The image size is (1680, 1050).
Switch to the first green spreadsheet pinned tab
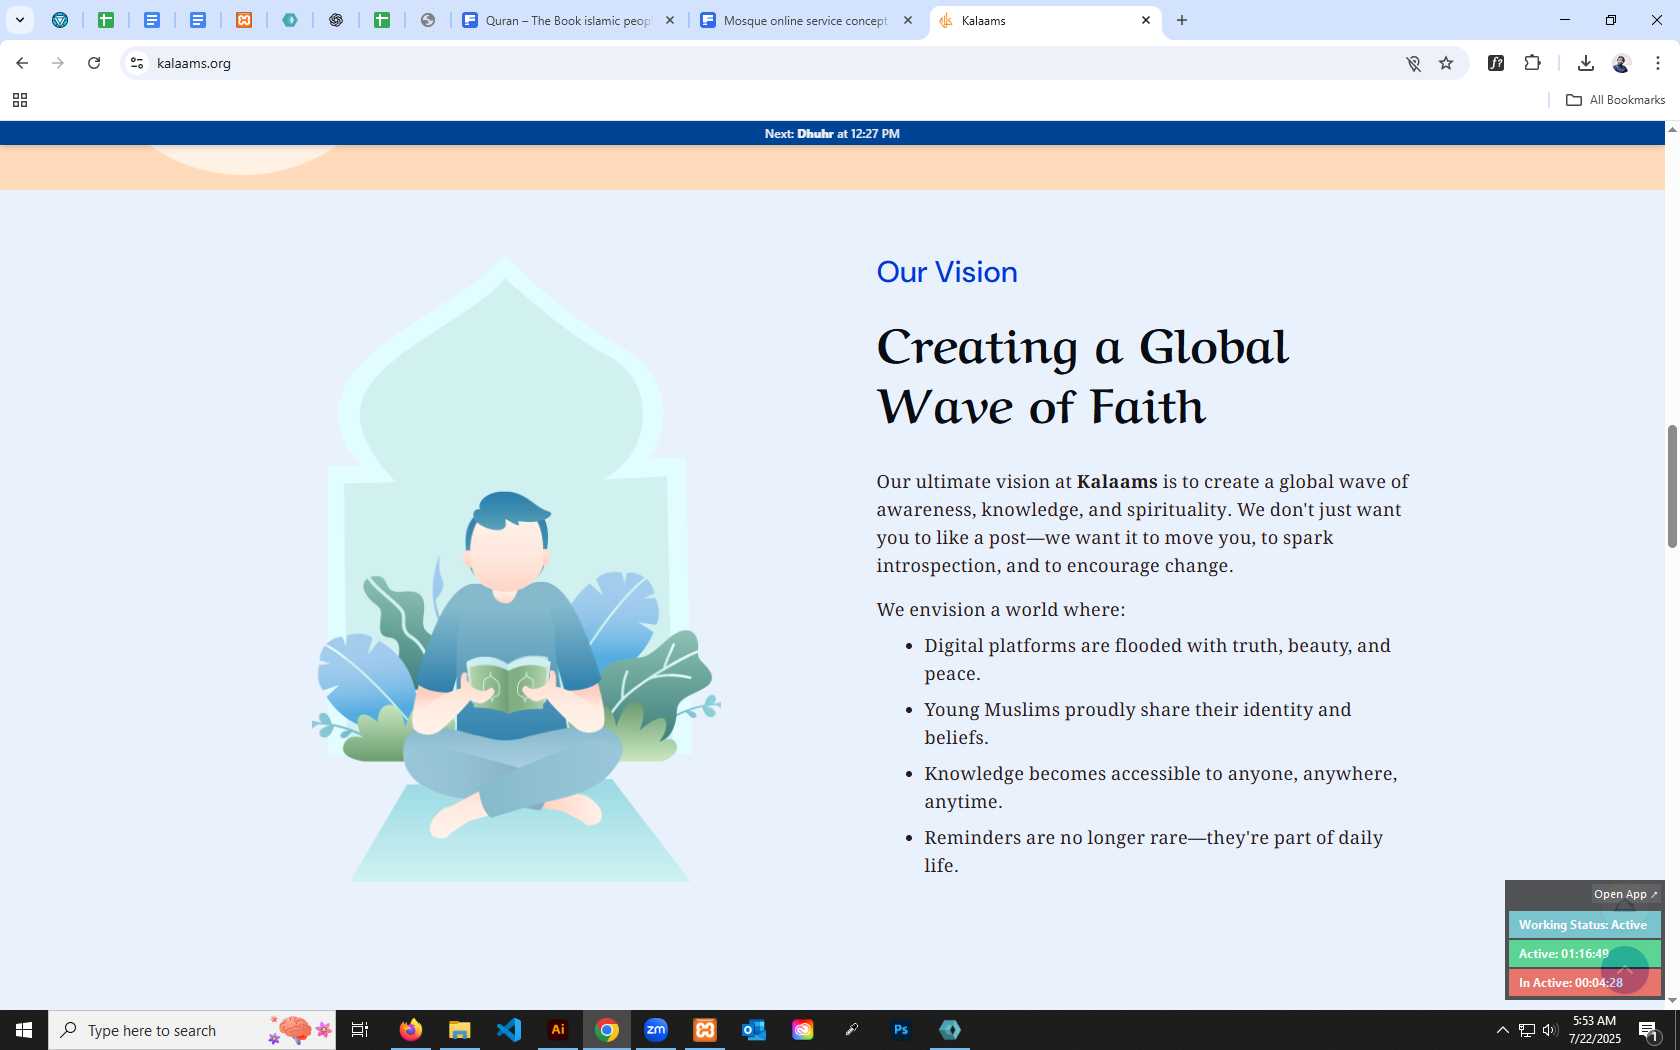tap(106, 20)
